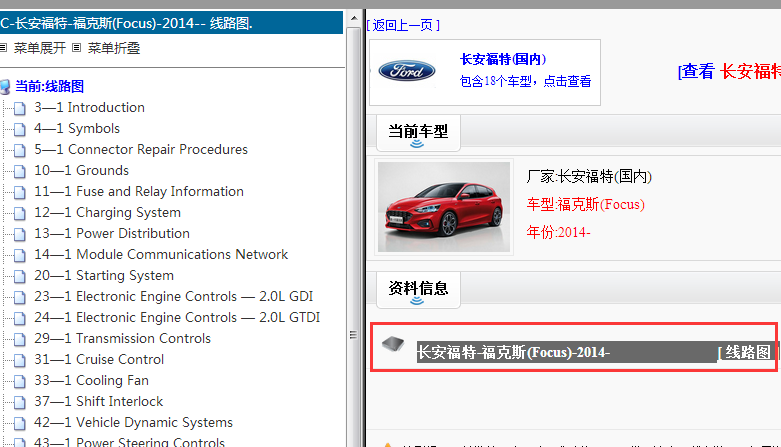Screen dimensions: 781x447
Task: Select the 资料信息 tab
Action: (x=418, y=290)
